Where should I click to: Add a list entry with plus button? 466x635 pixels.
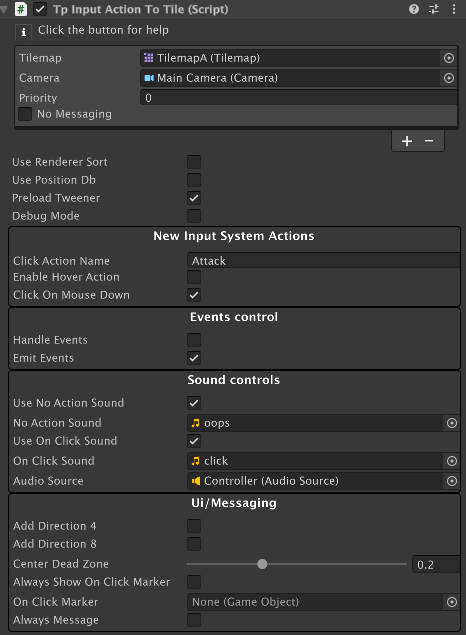(x=407, y=141)
